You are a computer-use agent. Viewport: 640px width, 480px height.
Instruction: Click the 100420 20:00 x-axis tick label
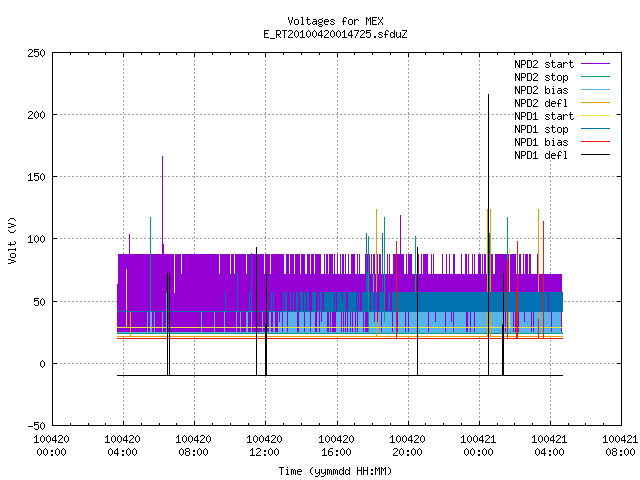pyautogui.click(x=407, y=446)
